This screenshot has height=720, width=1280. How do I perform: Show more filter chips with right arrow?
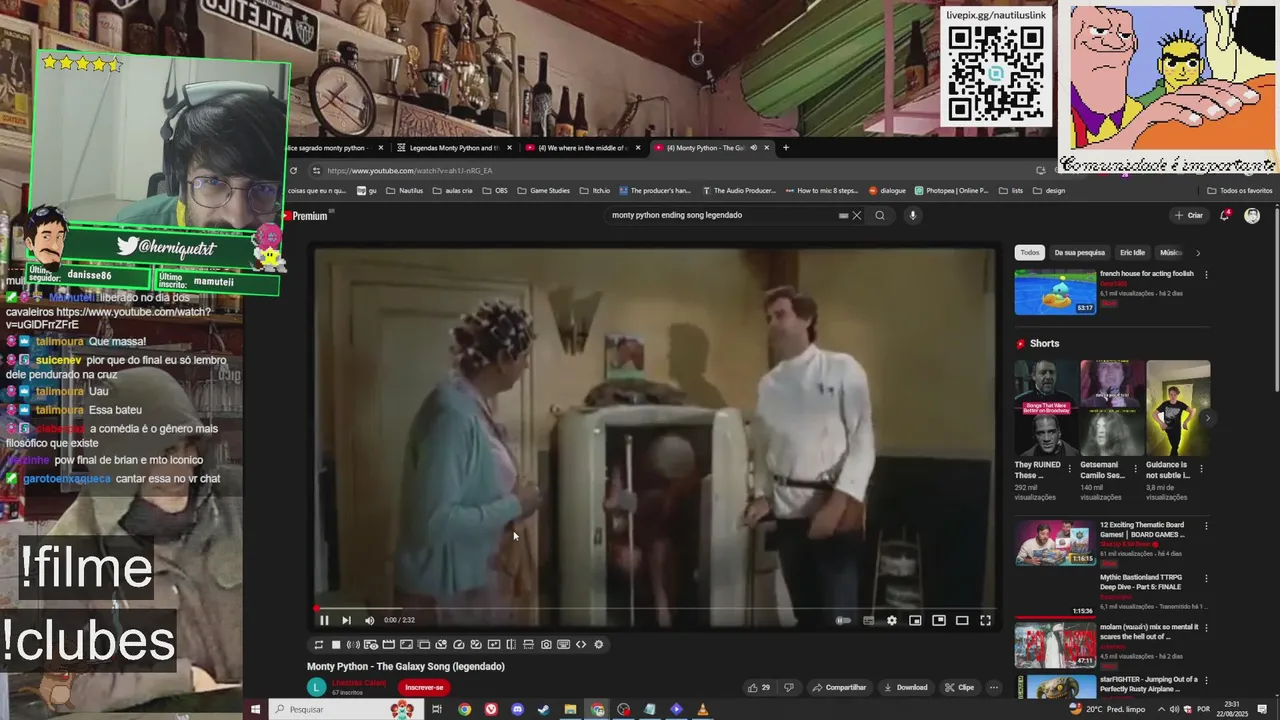coord(1198,253)
